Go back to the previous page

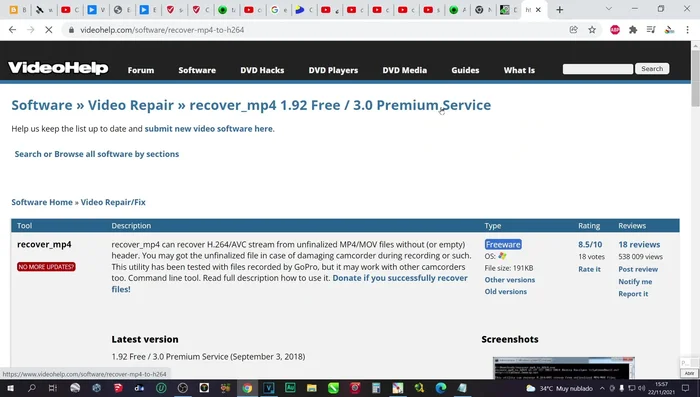coord(12,30)
